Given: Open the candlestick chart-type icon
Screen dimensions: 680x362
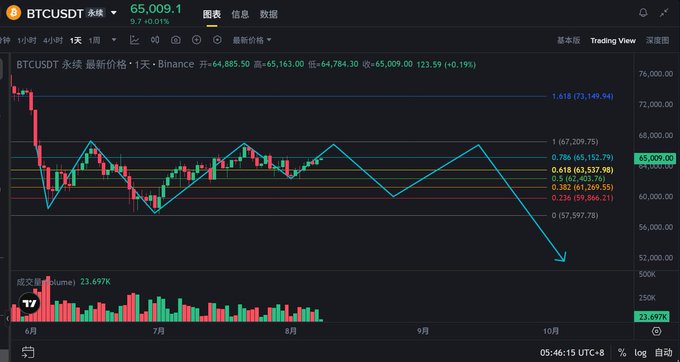Looking at the screenshot, I should (155, 40).
